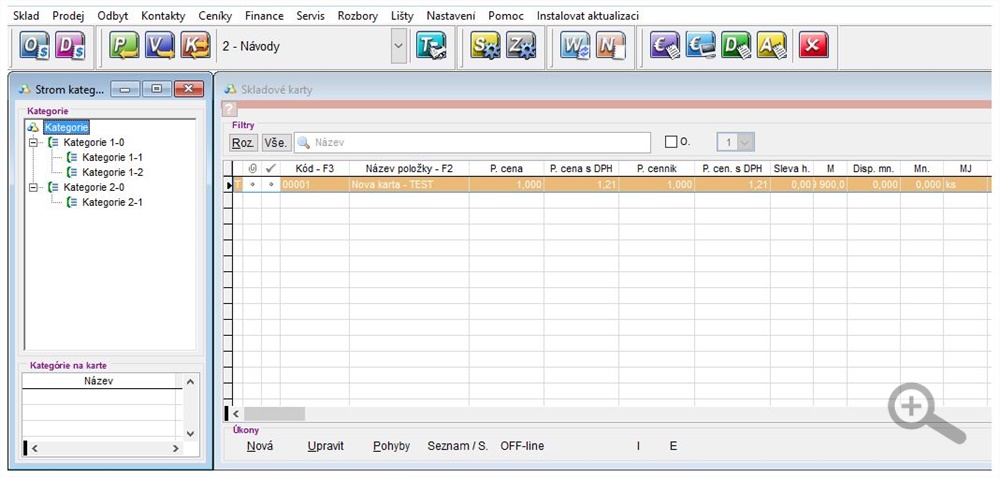This screenshot has height=477, width=1000.
Task: Click the Nová button in Úkony
Action: pos(260,446)
